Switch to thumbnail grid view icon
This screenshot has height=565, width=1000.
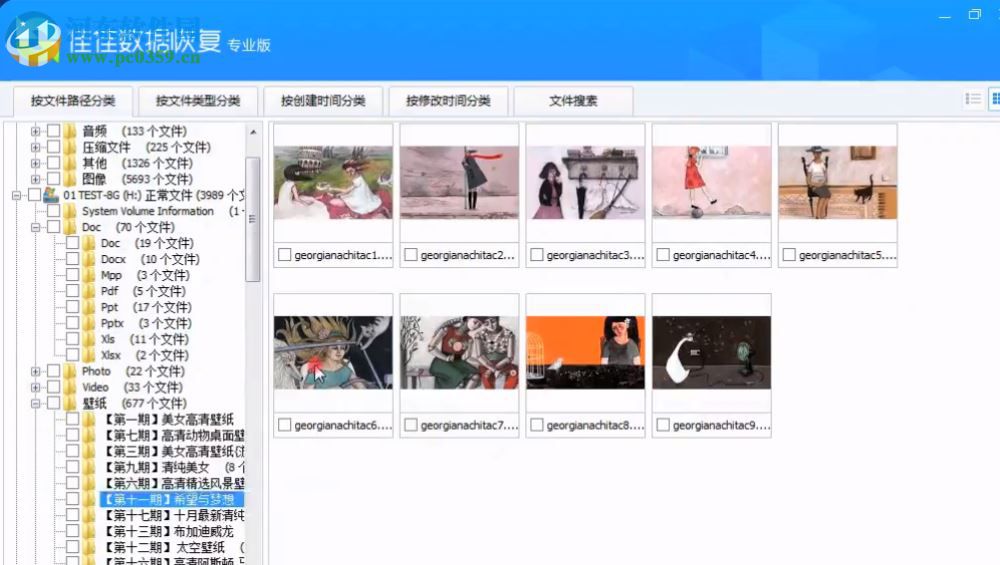(x=994, y=99)
